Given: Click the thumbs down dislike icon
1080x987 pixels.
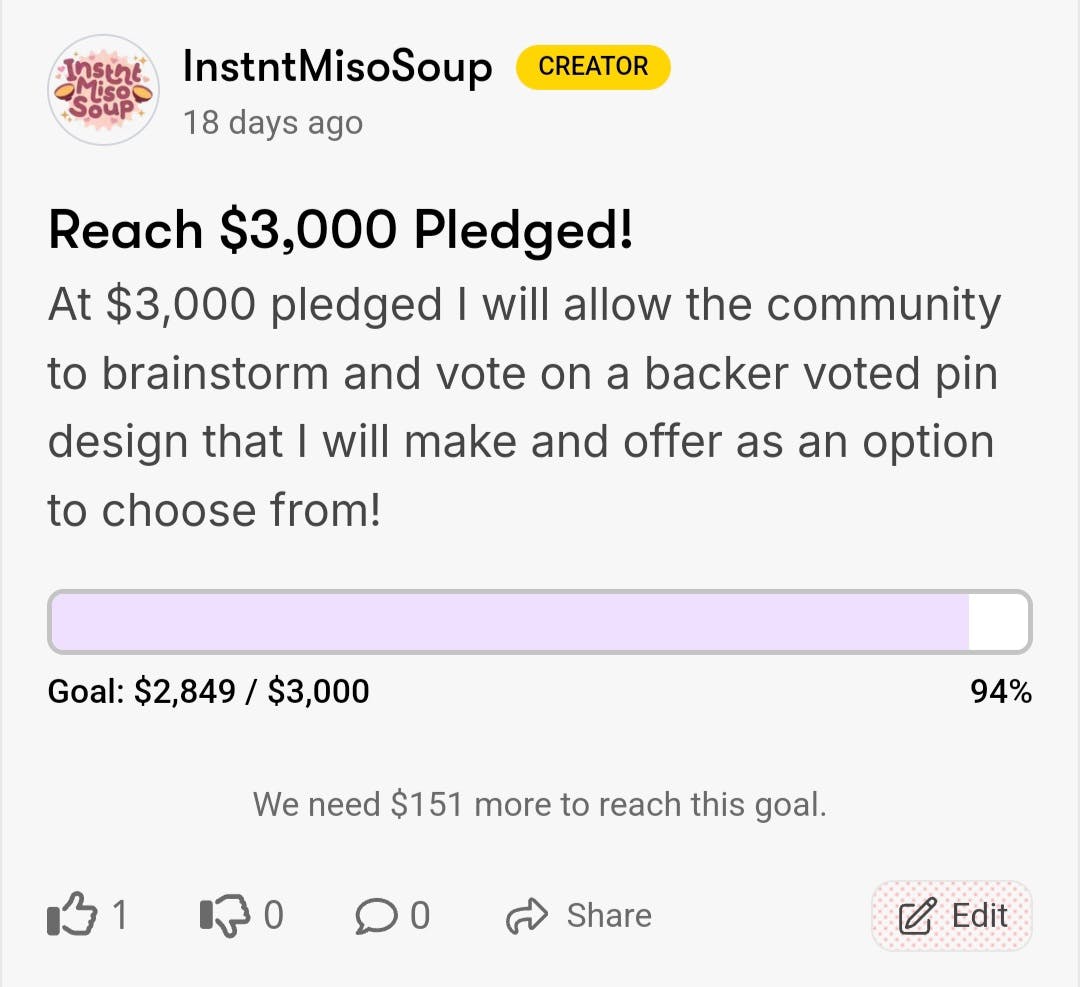Looking at the screenshot, I should (224, 915).
